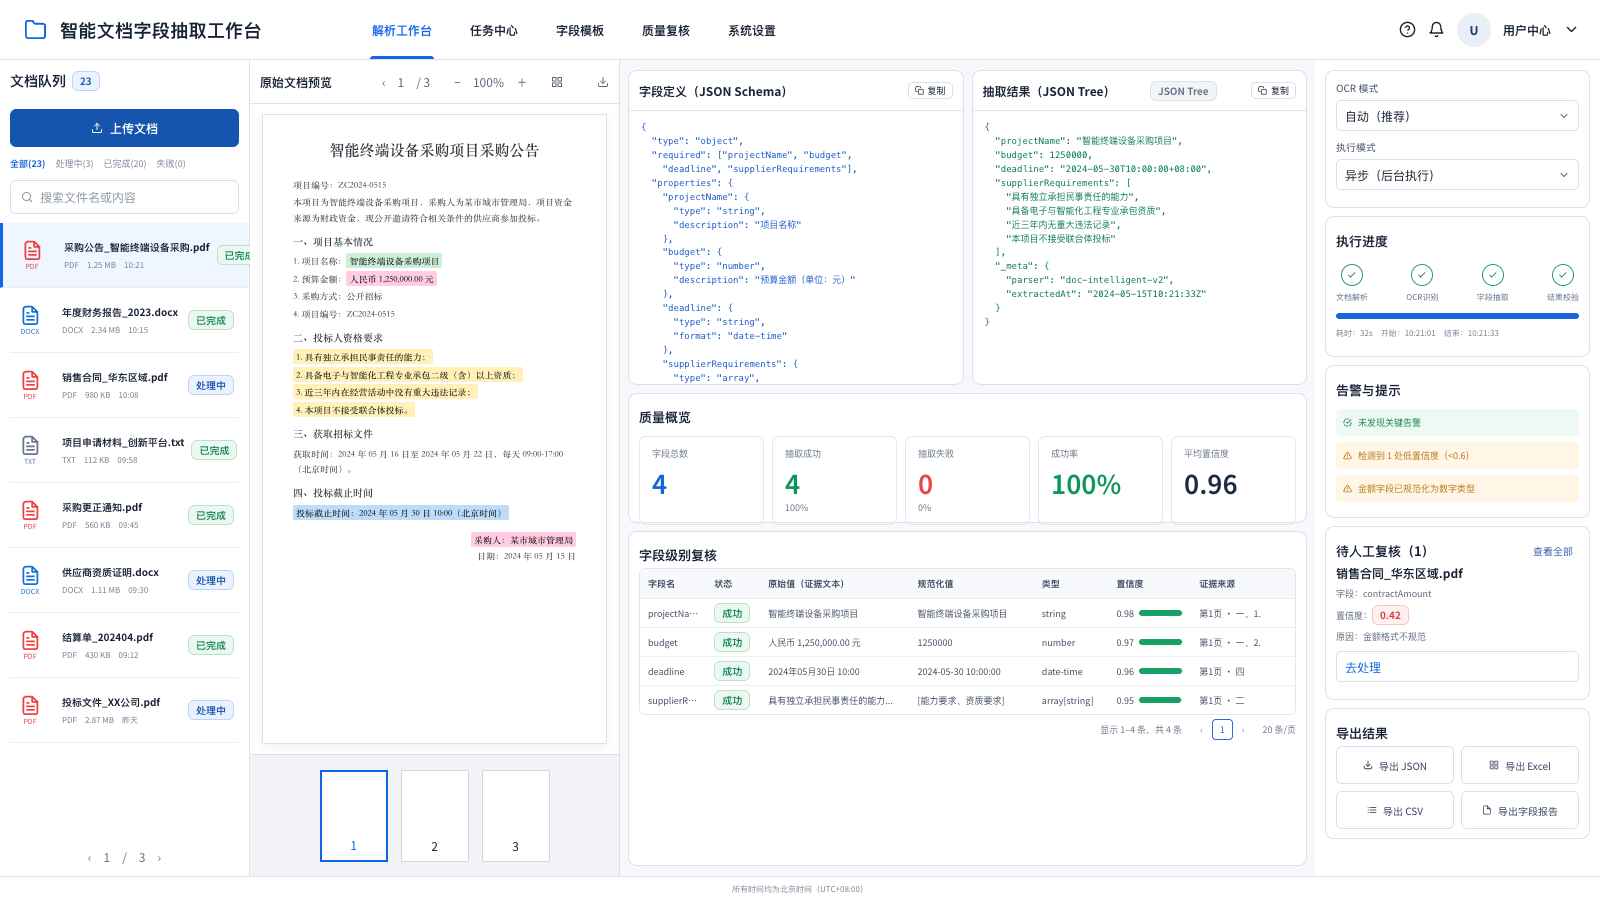Export results as CSV

pos(1394,811)
